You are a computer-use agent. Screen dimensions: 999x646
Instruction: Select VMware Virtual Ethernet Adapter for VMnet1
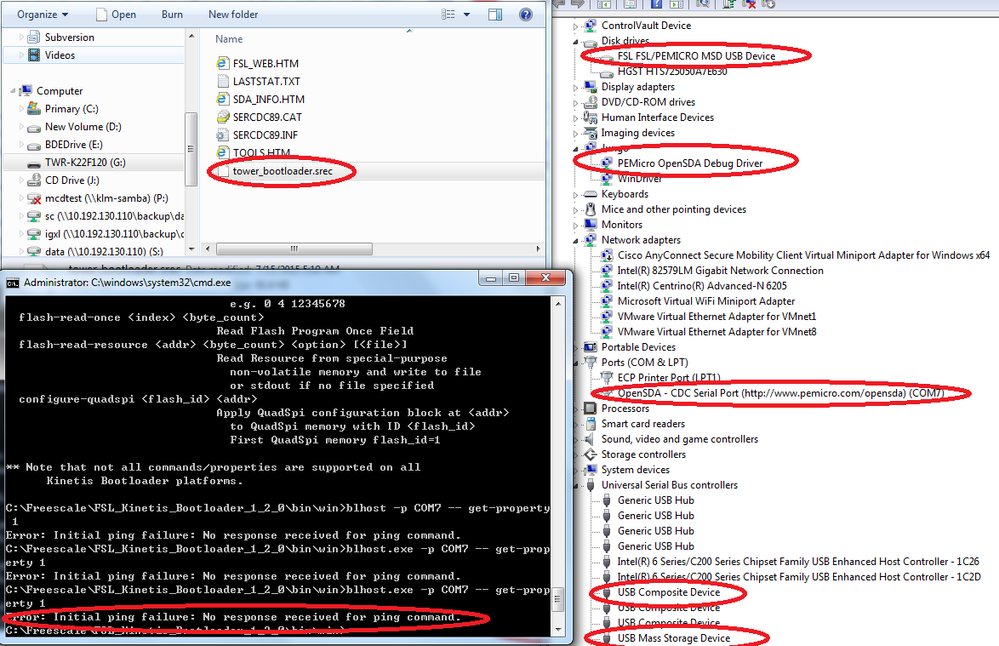point(716,316)
